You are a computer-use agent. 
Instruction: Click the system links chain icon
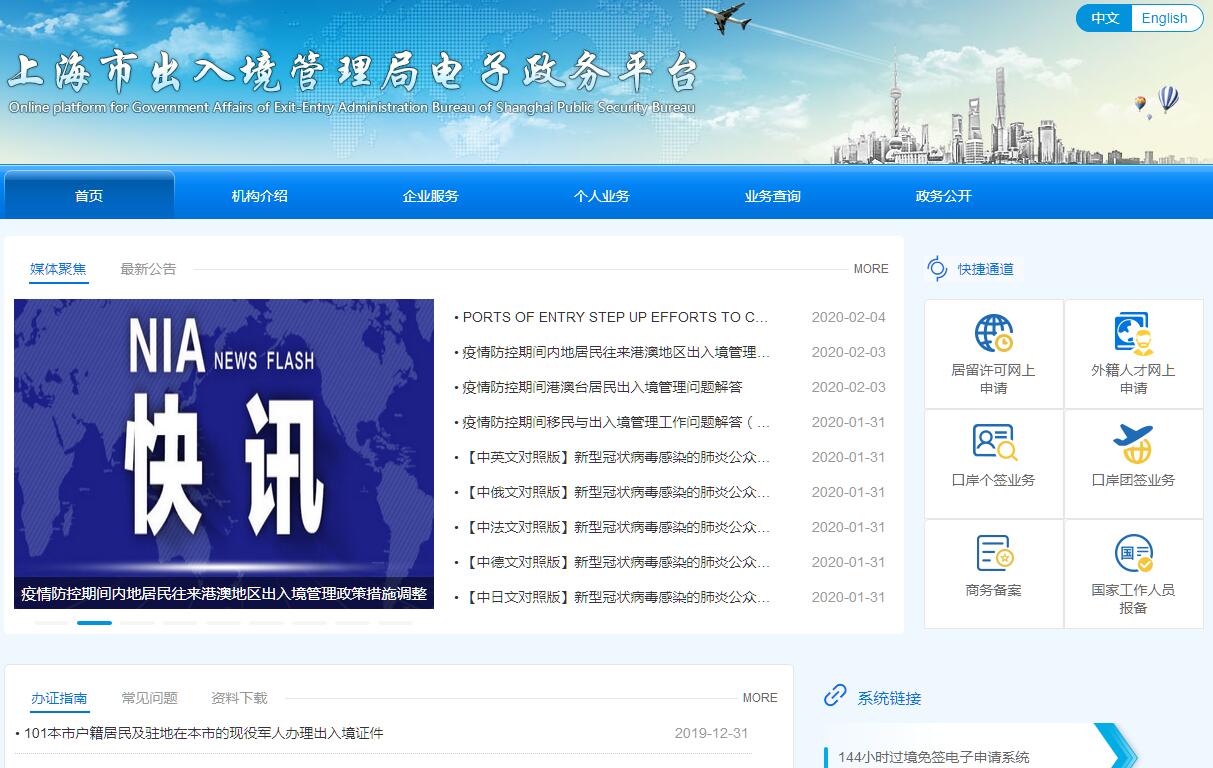pyautogui.click(x=835, y=696)
